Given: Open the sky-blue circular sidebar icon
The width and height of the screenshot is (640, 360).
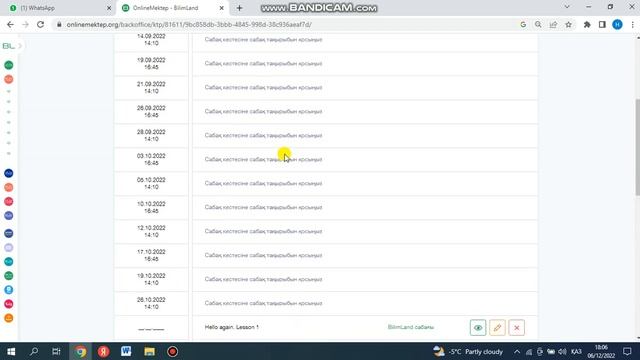Looking at the screenshot, I should click(x=9, y=290).
